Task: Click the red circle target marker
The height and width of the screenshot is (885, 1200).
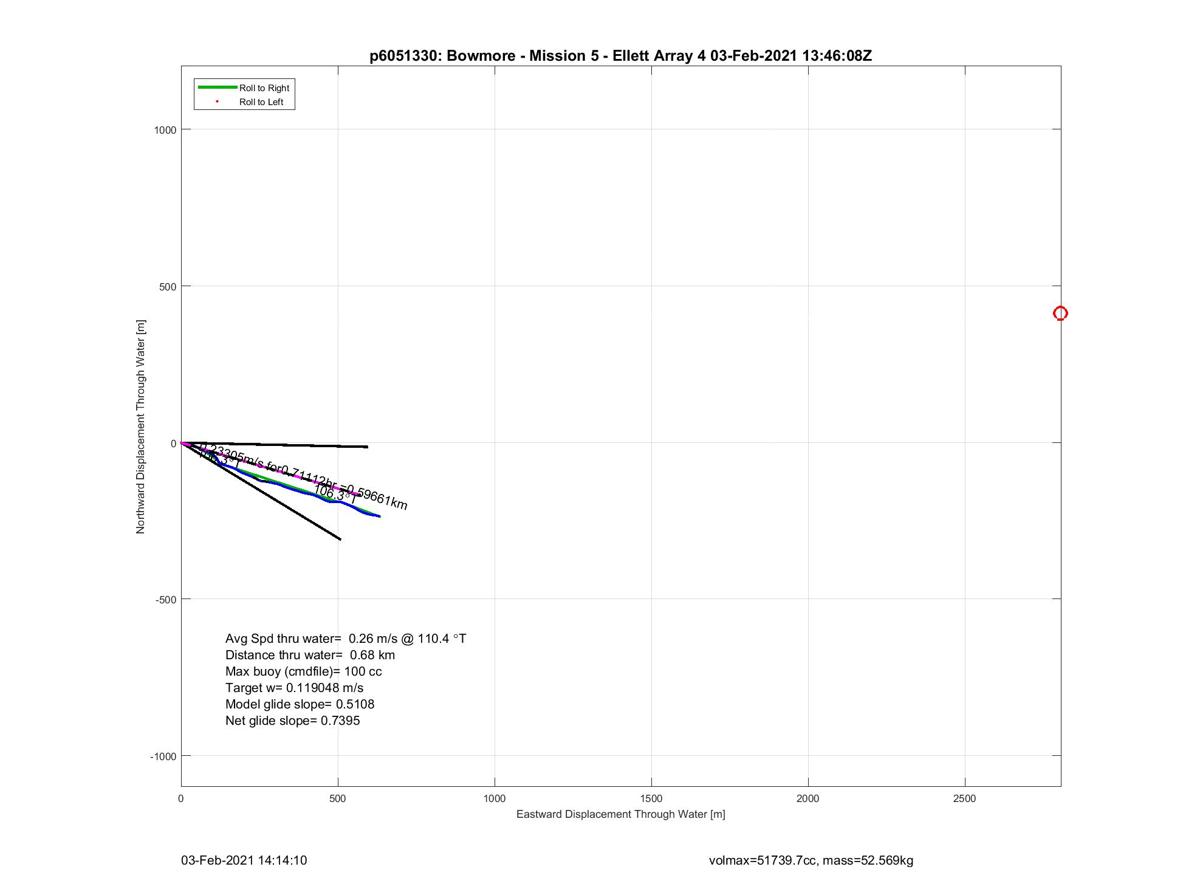Action: [1060, 313]
